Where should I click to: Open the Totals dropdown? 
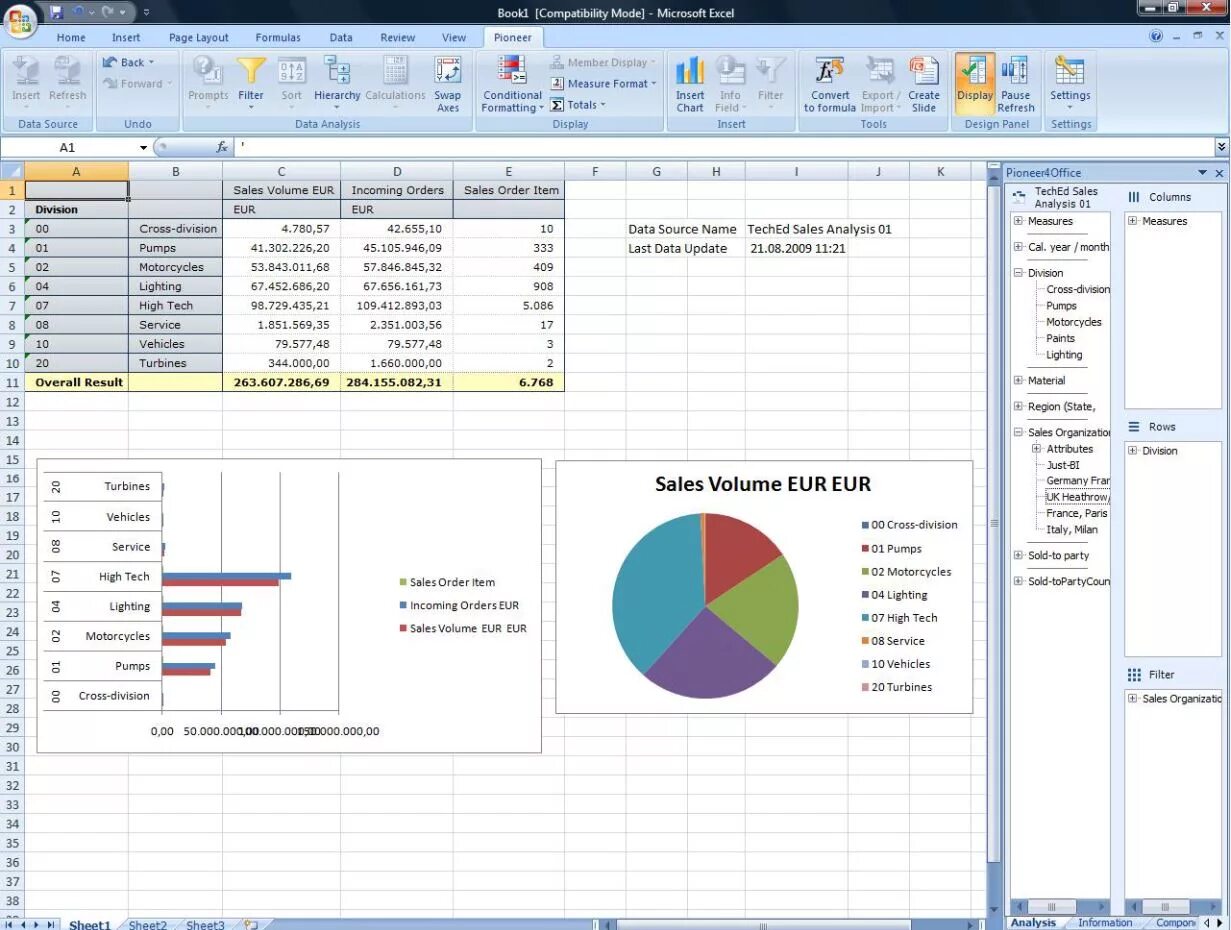(579, 104)
